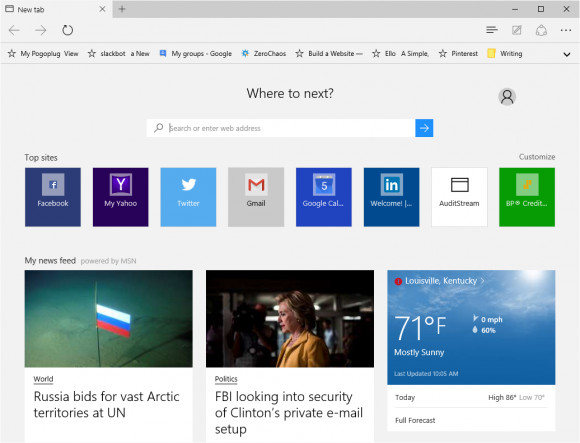Open the Full Forecast link

point(415,420)
